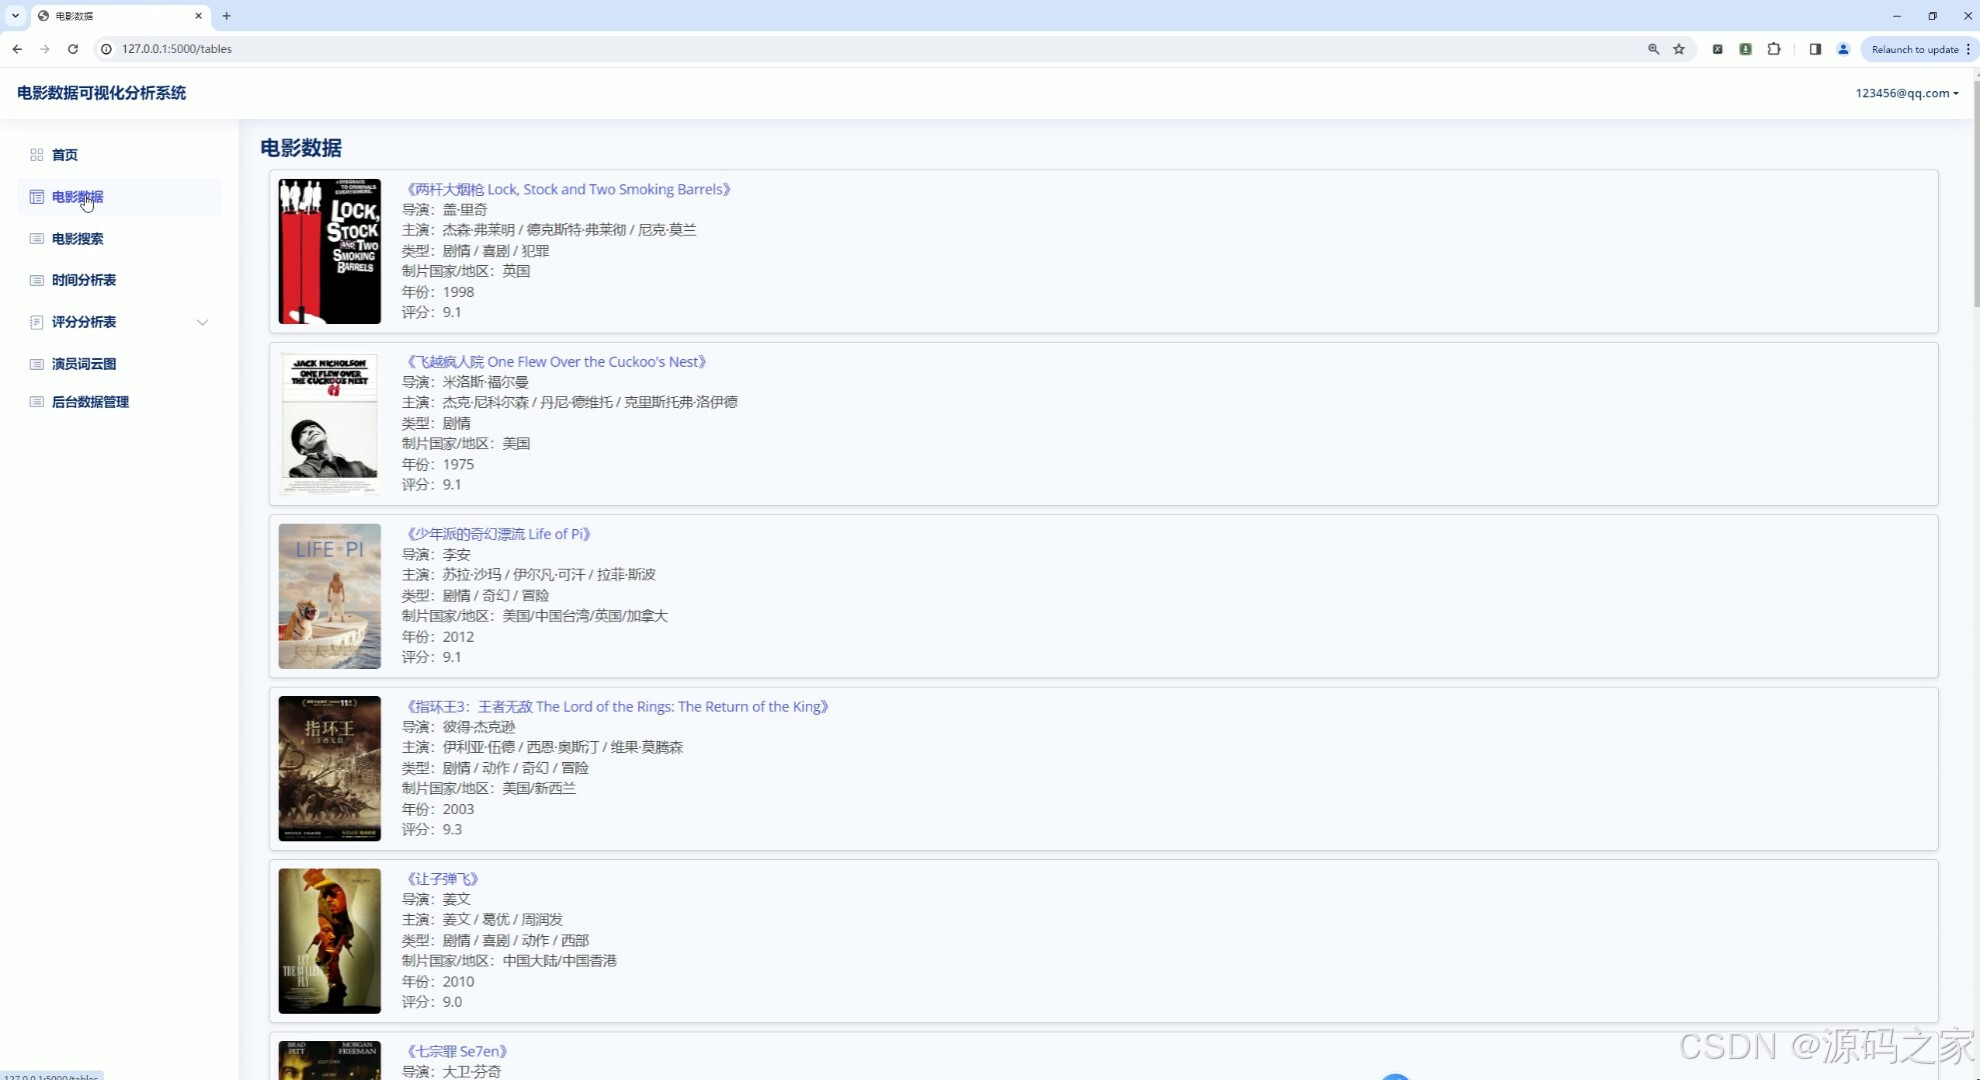Bookmark this page with star icon
This screenshot has height=1080, width=1980.
[x=1679, y=49]
